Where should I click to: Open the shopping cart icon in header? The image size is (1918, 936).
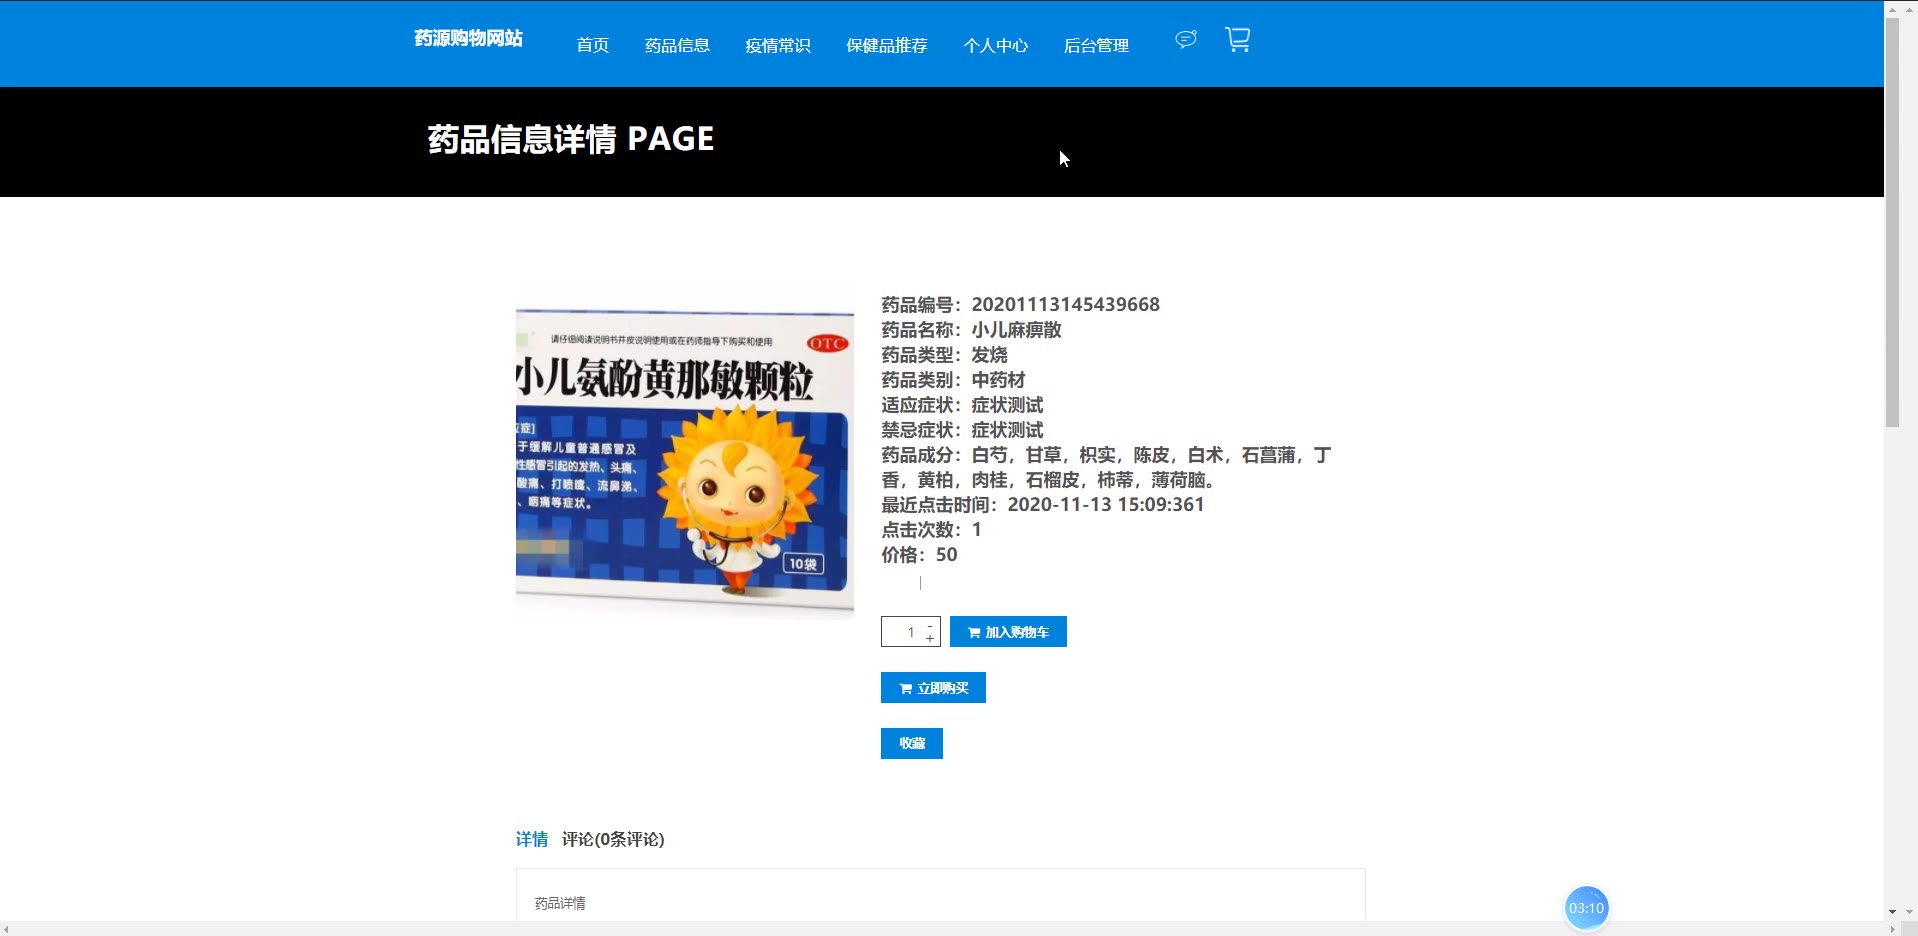point(1238,39)
